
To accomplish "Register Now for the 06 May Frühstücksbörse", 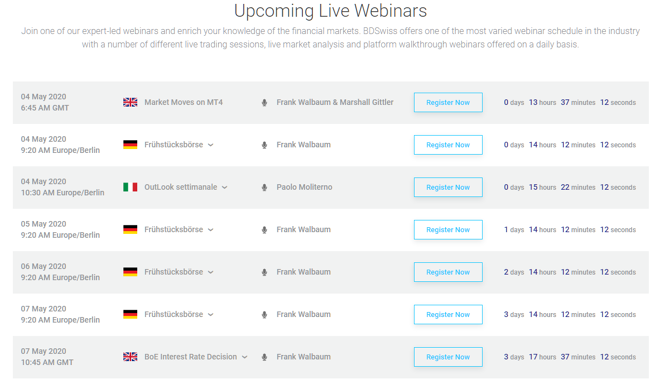I will click(448, 272).
